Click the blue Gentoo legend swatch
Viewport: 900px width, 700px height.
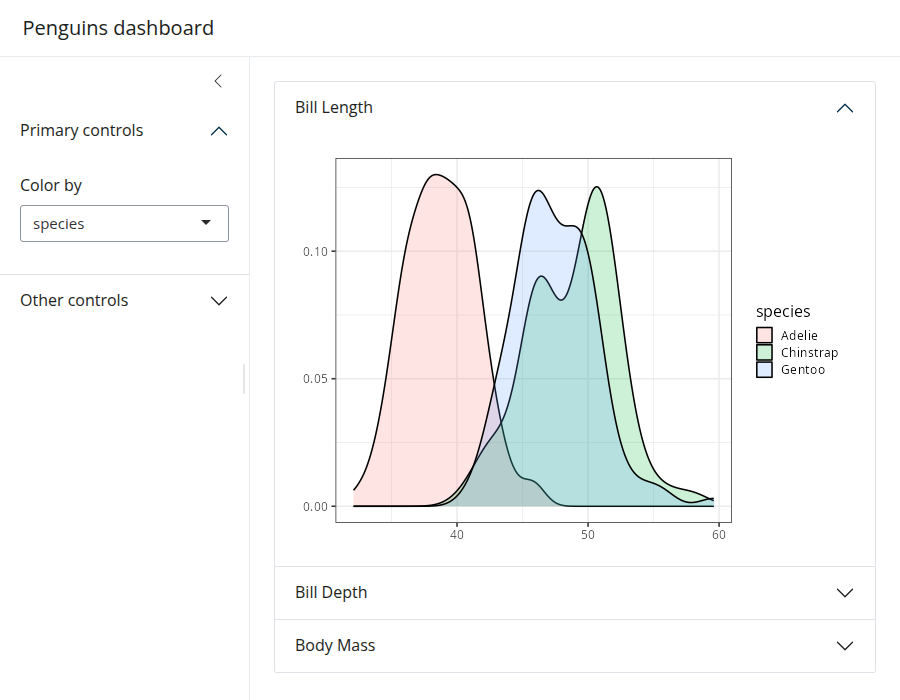coord(764,370)
